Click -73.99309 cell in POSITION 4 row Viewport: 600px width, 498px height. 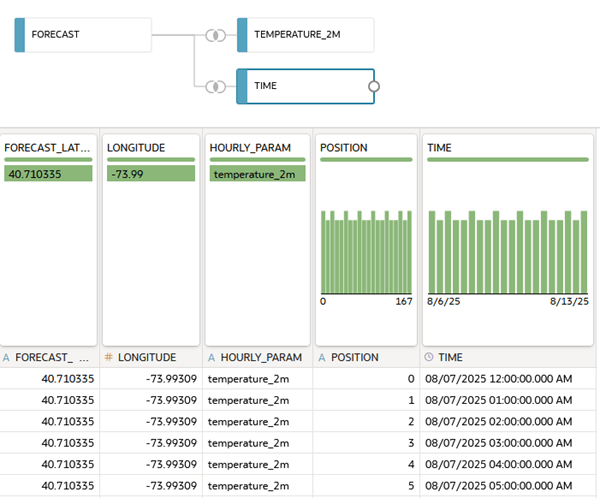coord(151,464)
